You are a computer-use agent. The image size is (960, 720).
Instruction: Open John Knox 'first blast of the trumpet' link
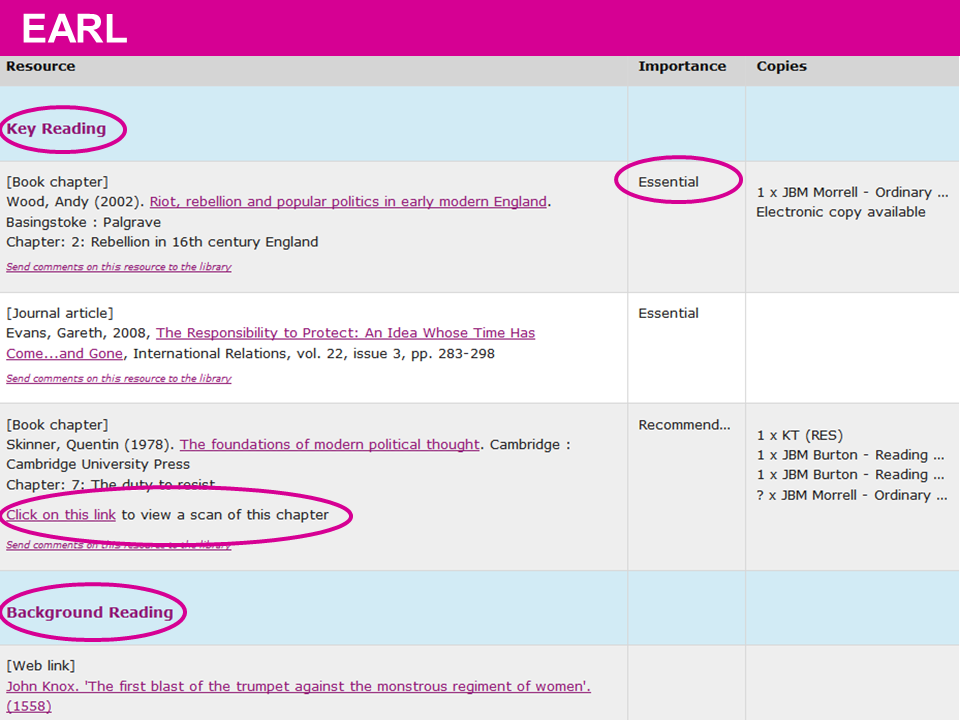(298, 686)
